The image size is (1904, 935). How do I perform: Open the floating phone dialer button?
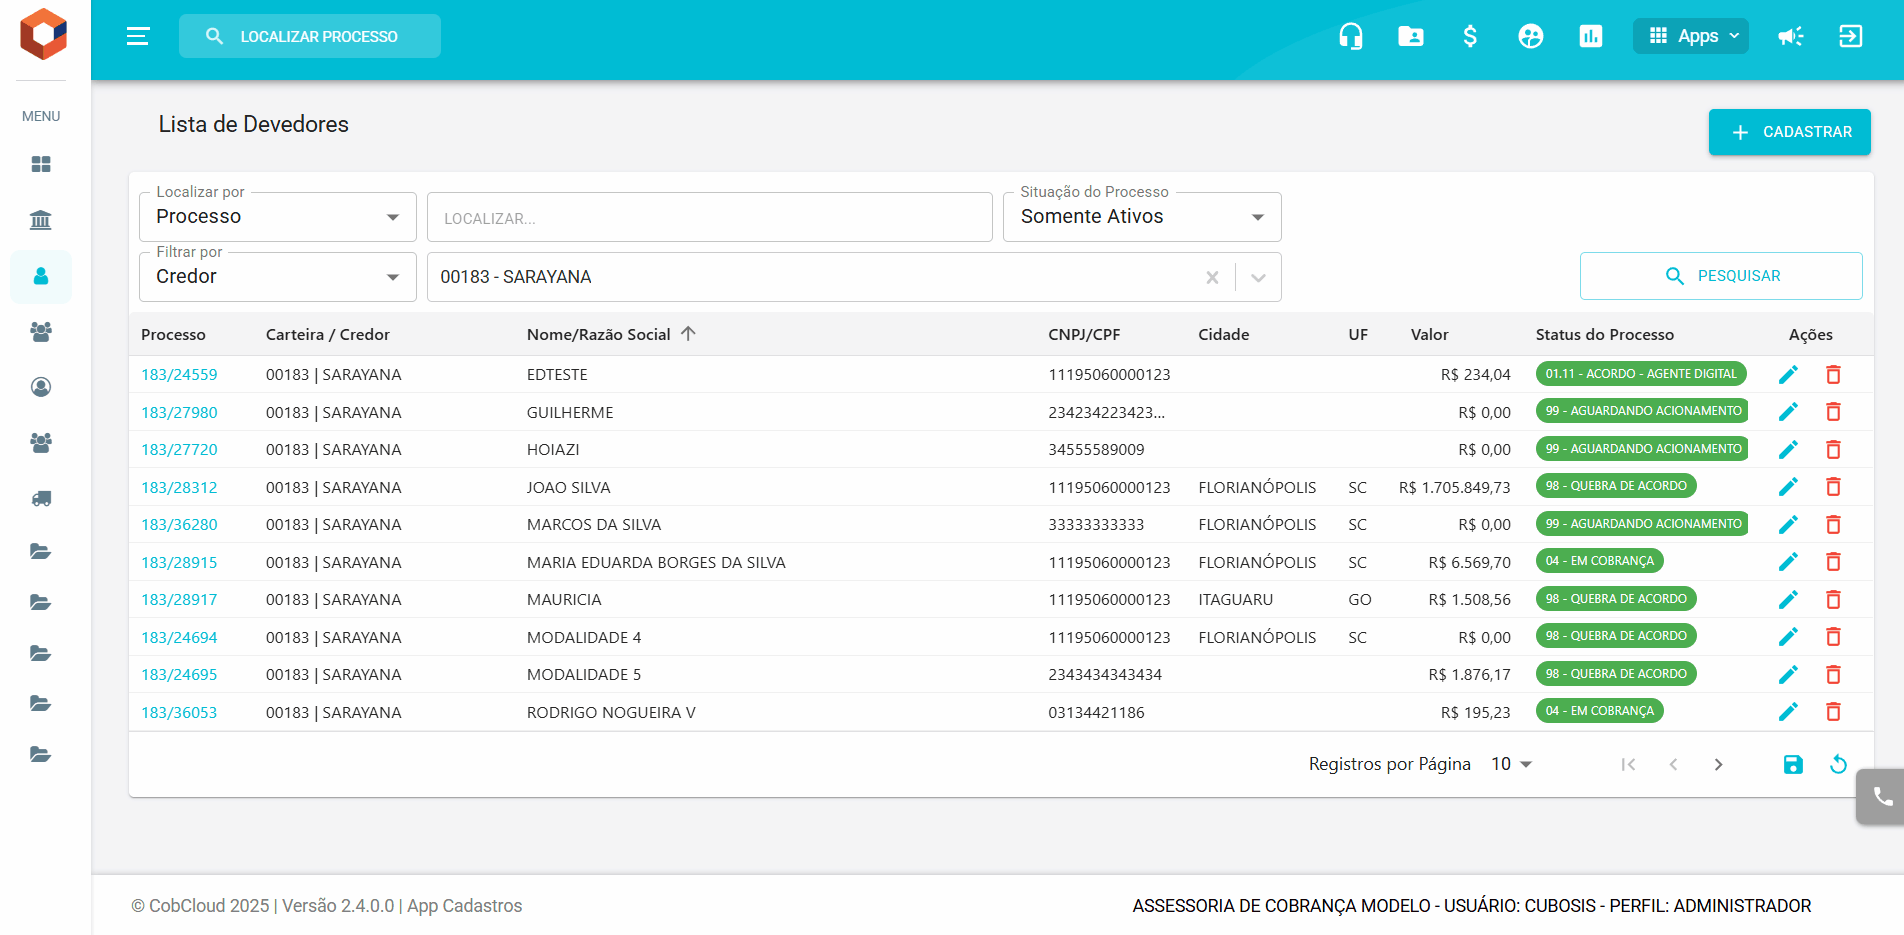(1882, 796)
